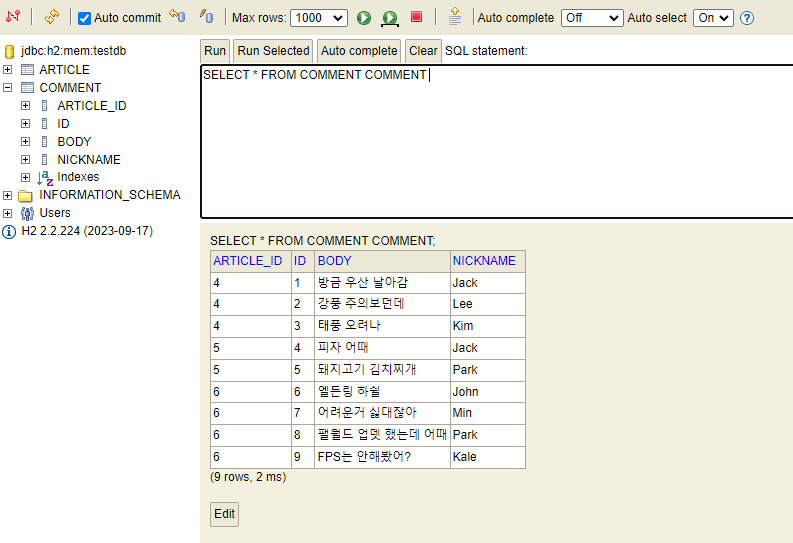793x543 pixels.
Task: Click the jdbc:h2:mem:testdb database icon
Action: tap(9, 51)
